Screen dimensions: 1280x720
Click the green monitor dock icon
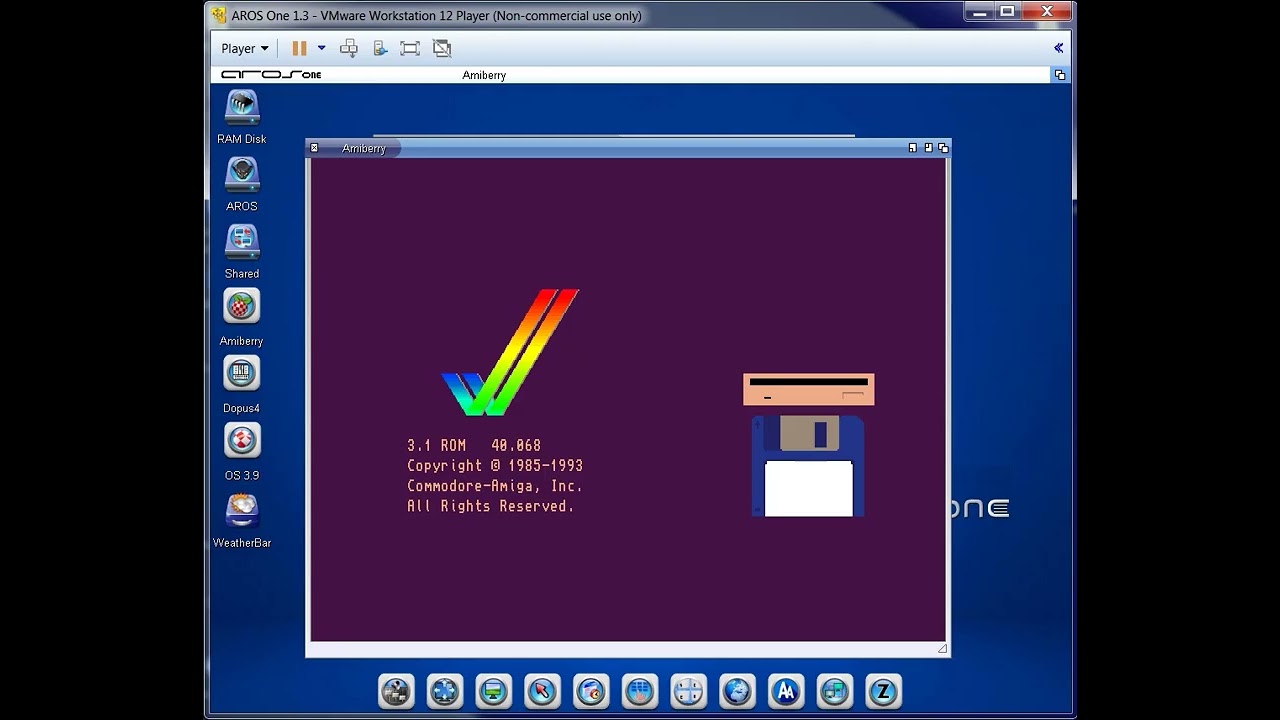pos(493,691)
